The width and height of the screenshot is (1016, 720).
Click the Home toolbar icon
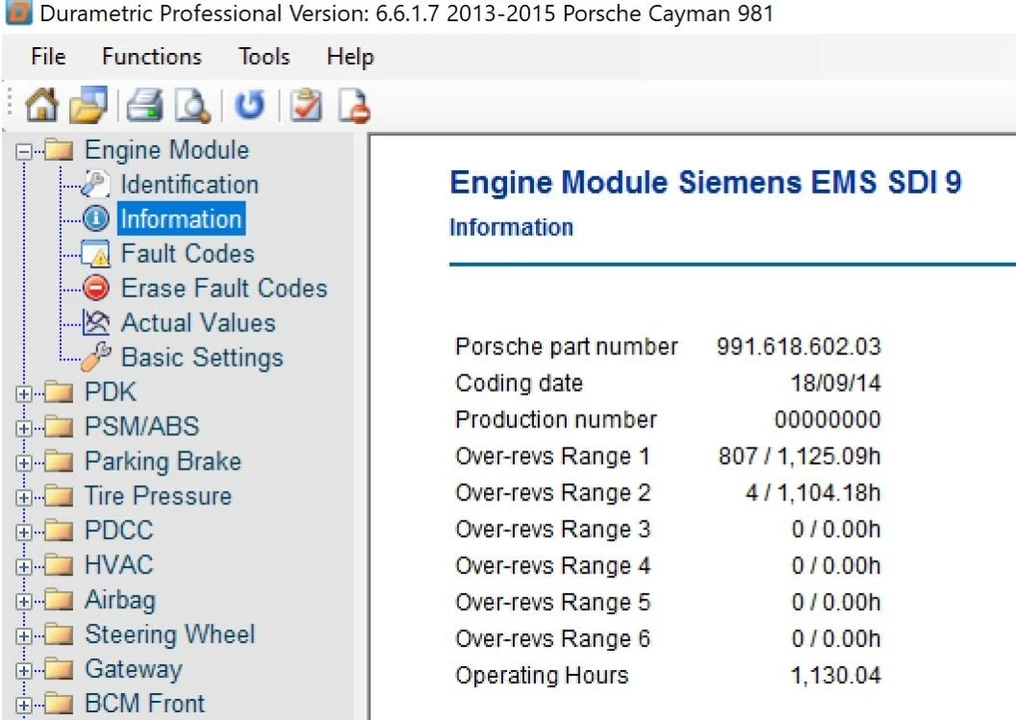[41, 104]
